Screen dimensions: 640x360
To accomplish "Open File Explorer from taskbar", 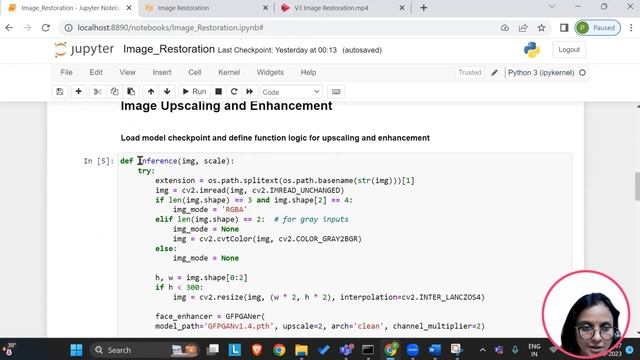I will (301, 350).
